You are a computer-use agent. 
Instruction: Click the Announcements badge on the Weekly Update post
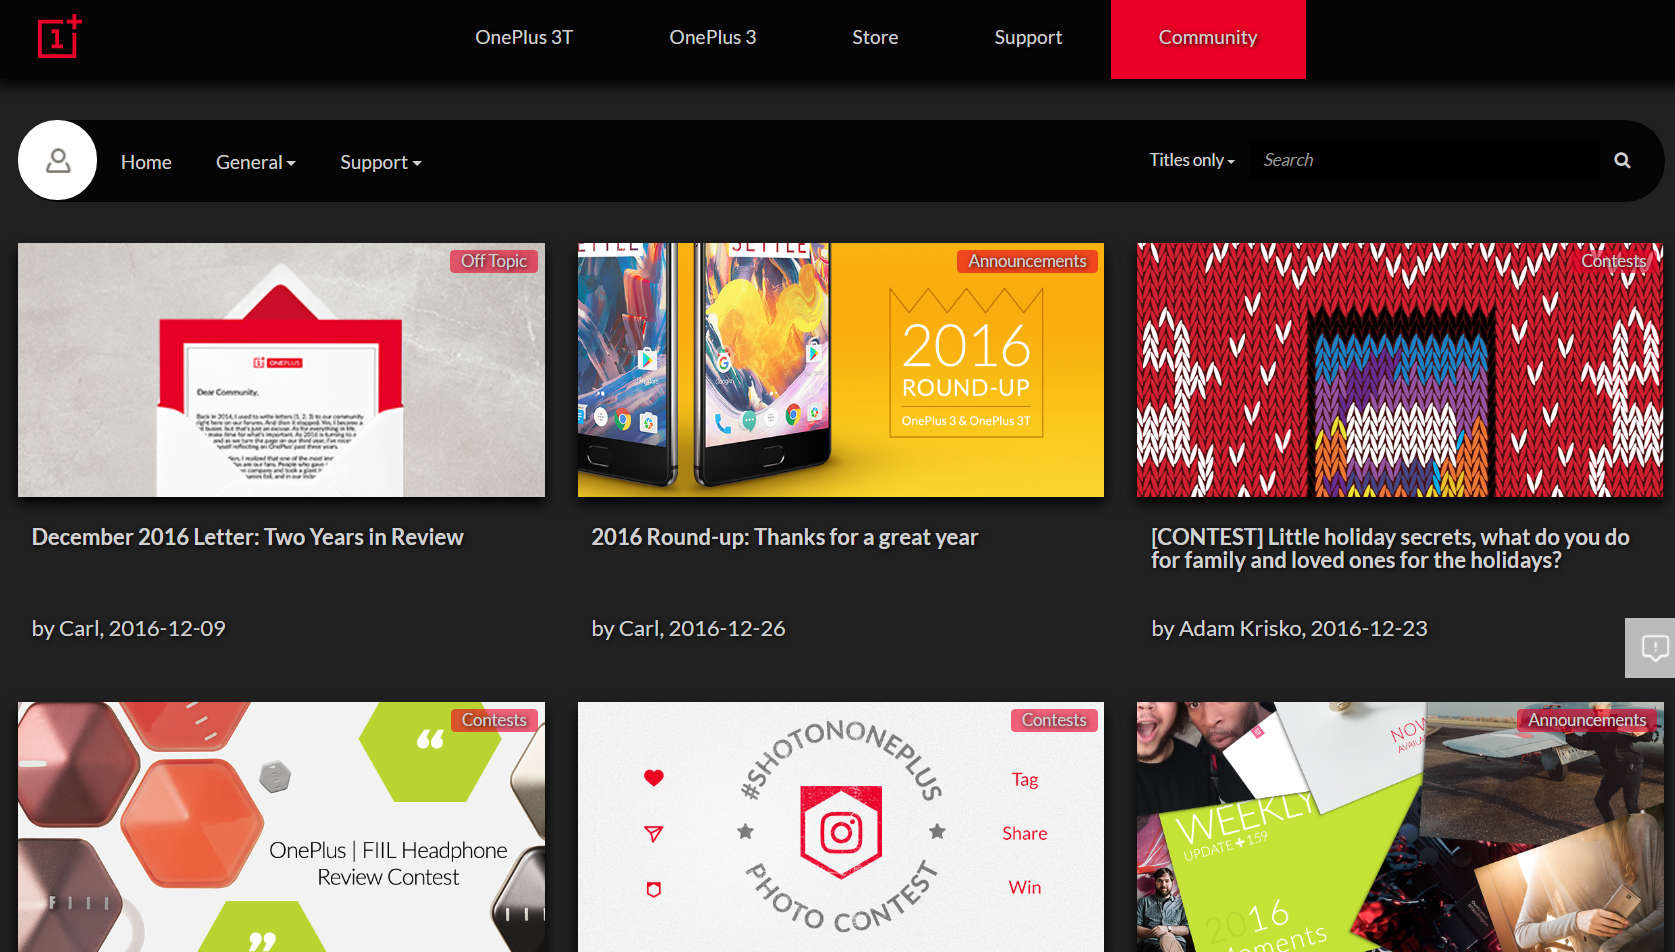1586,719
